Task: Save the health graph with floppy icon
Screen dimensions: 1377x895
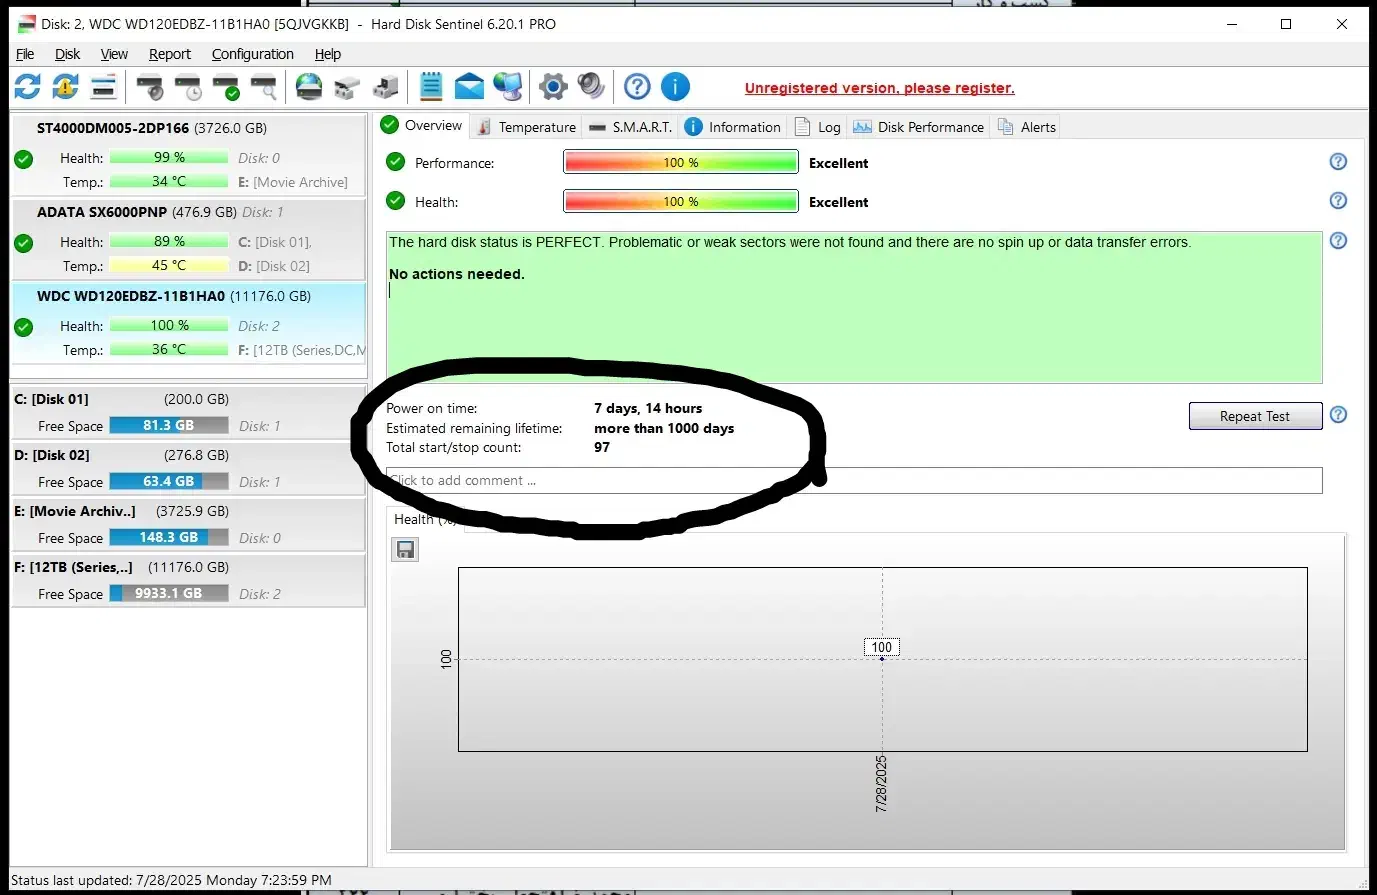Action: click(405, 550)
